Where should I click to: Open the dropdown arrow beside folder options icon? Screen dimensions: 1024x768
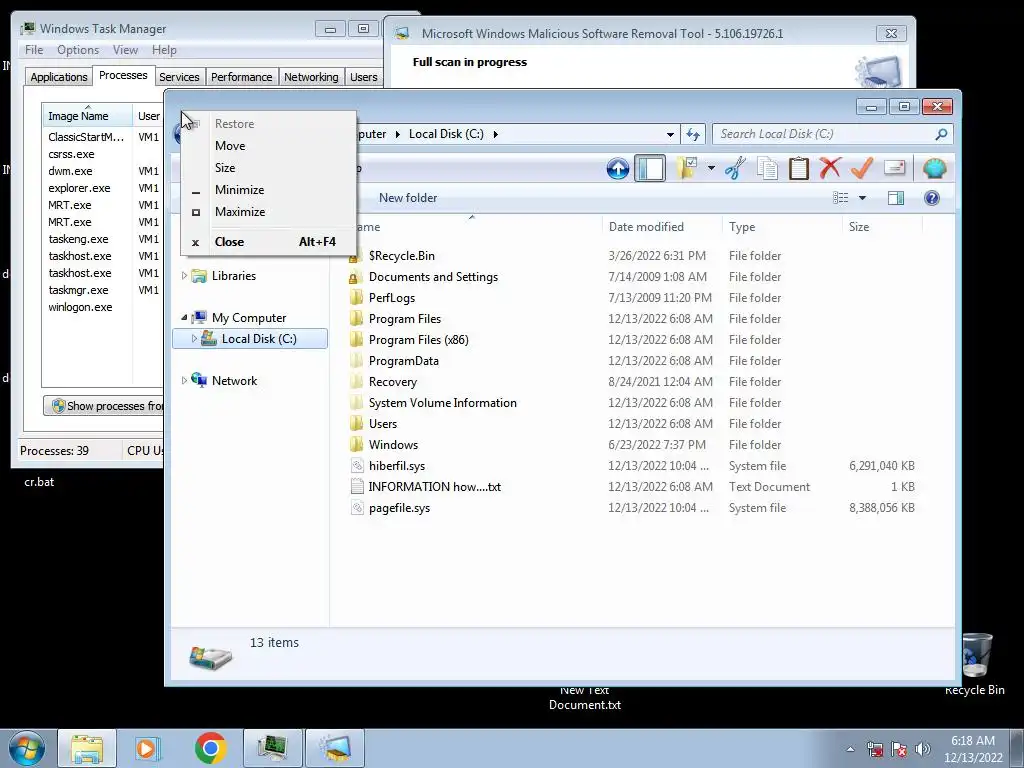711,168
